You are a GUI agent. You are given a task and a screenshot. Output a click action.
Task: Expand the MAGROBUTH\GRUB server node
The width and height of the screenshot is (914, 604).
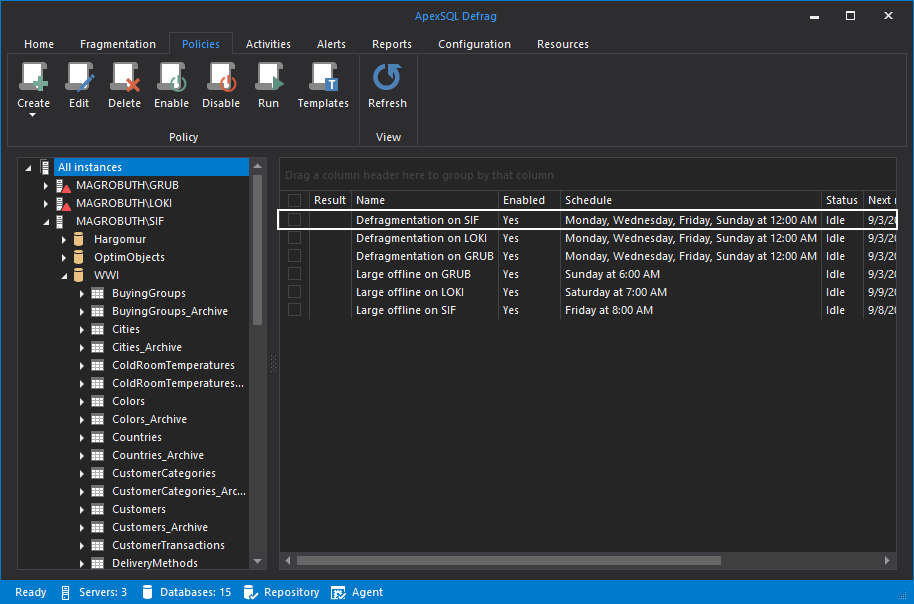(45, 186)
